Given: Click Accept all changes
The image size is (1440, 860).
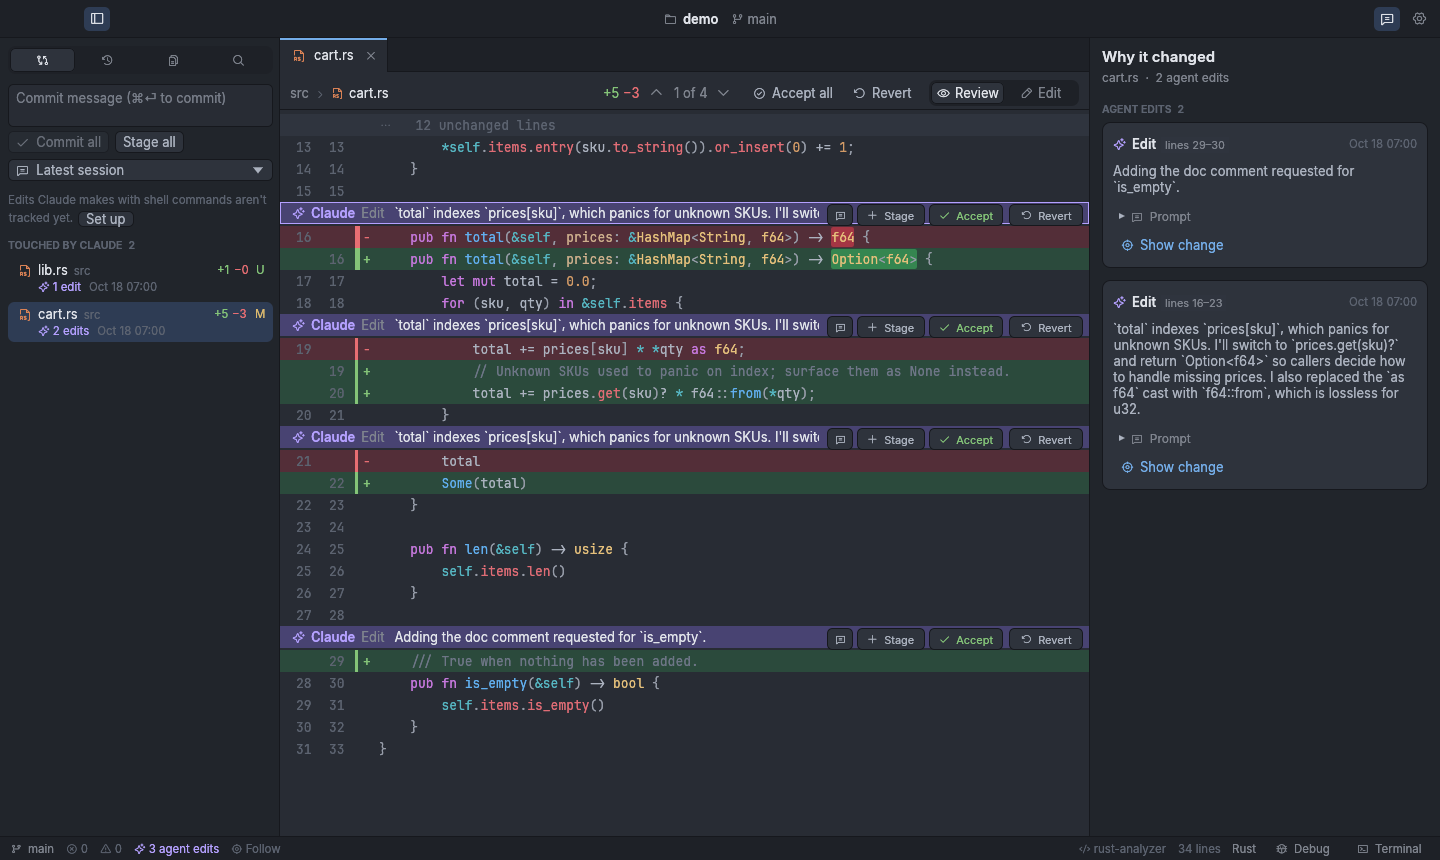Looking at the screenshot, I should coord(793,93).
